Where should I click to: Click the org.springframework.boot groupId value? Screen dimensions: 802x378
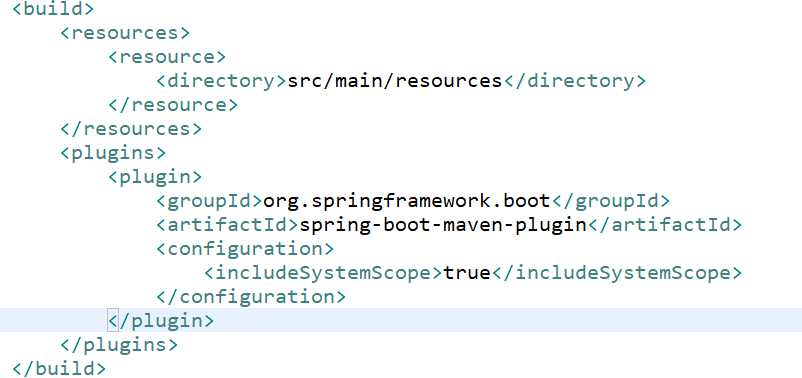pos(407,201)
